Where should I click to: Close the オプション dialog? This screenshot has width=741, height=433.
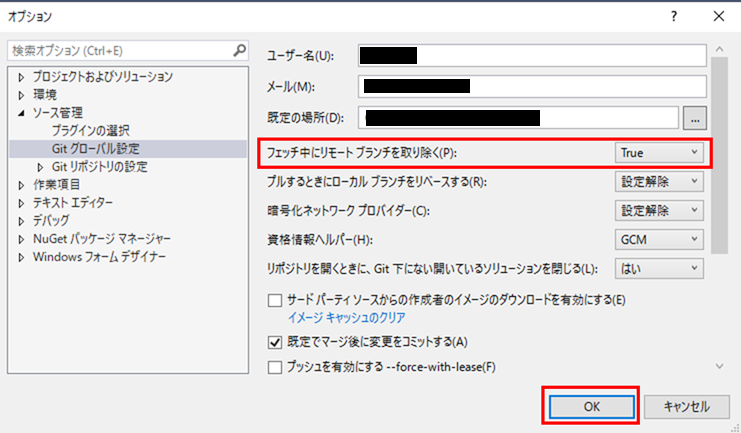tap(719, 16)
